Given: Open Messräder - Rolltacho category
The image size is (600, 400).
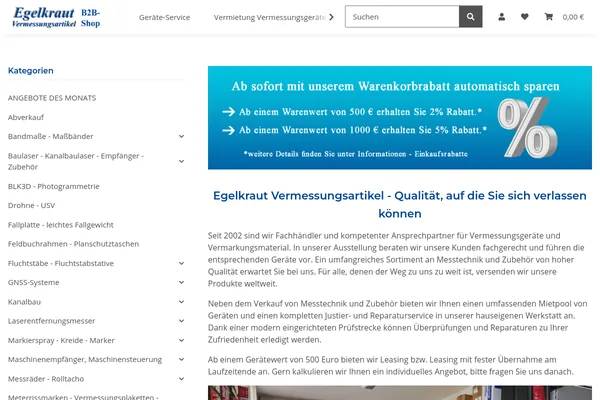Looking at the screenshot, I should [x=46, y=379].
